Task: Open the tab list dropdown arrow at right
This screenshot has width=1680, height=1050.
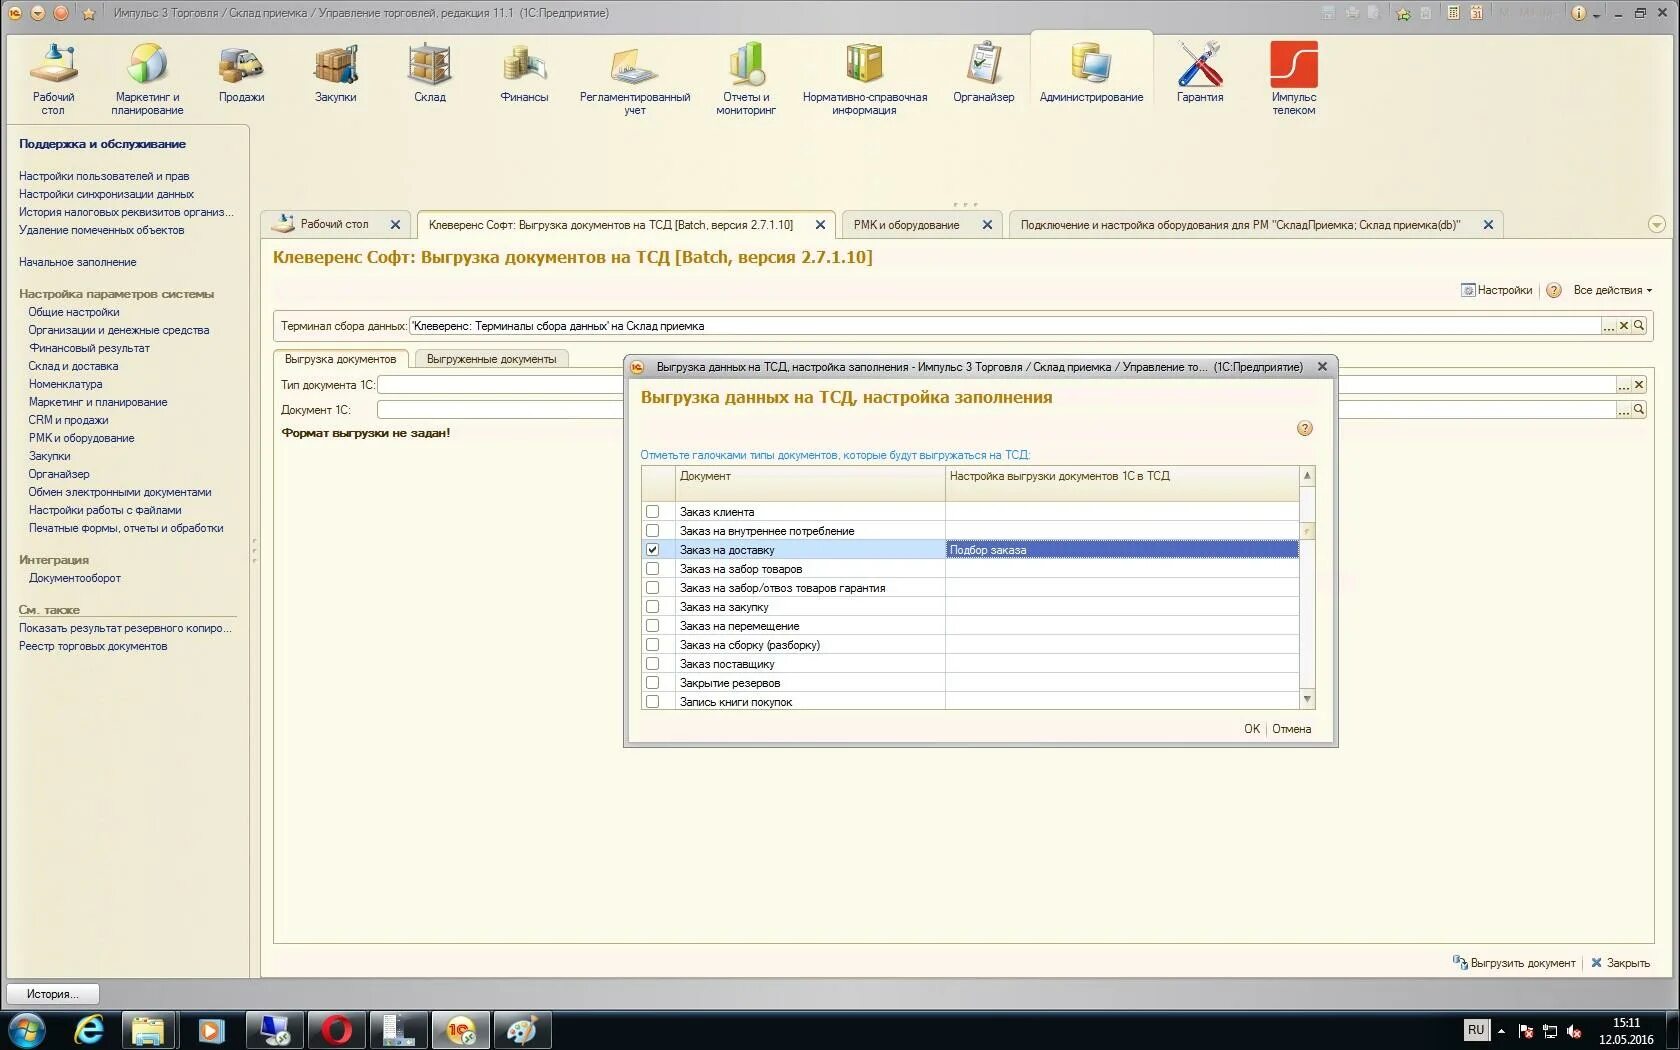Action: (1656, 225)
